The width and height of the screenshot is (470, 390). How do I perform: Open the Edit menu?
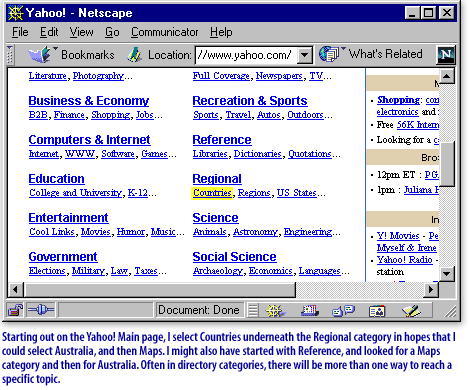coord(49,32)
